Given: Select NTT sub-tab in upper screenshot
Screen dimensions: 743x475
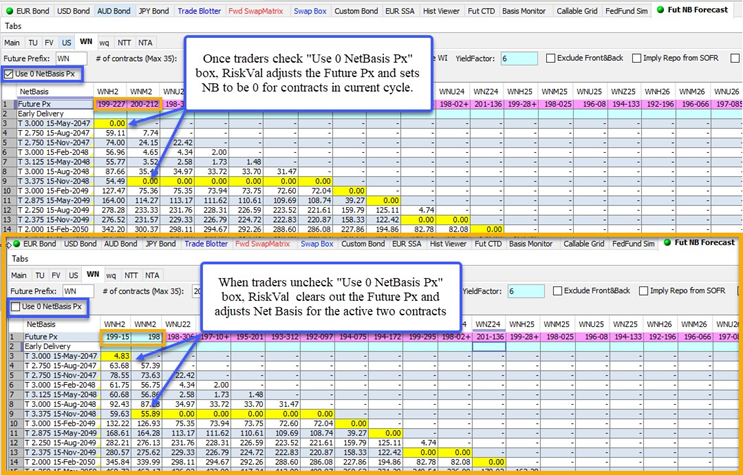Looking at the screenshot, I should click(x=124, y=43).
